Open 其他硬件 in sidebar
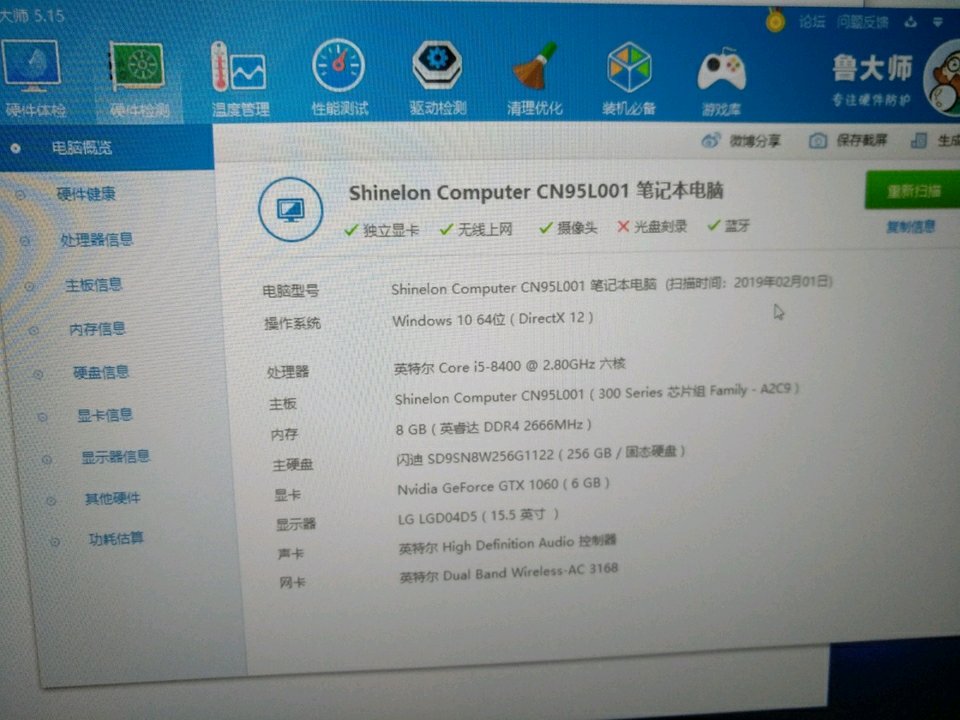Image resolution: width=960 pixels, height=720 pixels. [113, 498]
